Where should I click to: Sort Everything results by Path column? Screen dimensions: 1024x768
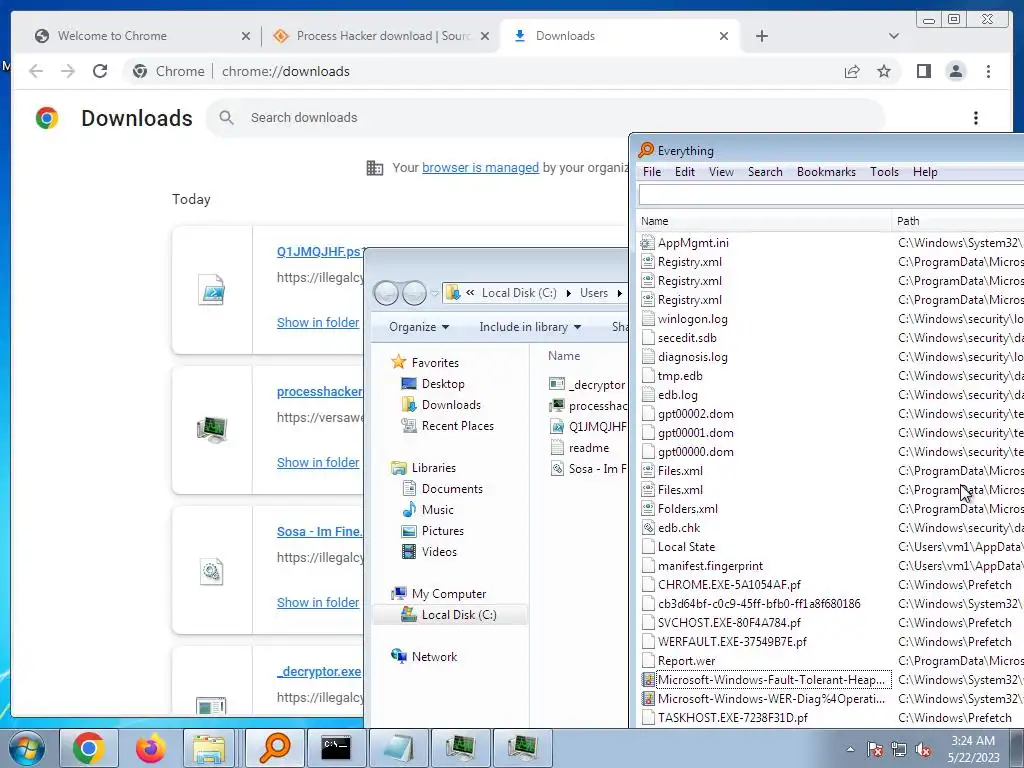[x=958, y=221]
